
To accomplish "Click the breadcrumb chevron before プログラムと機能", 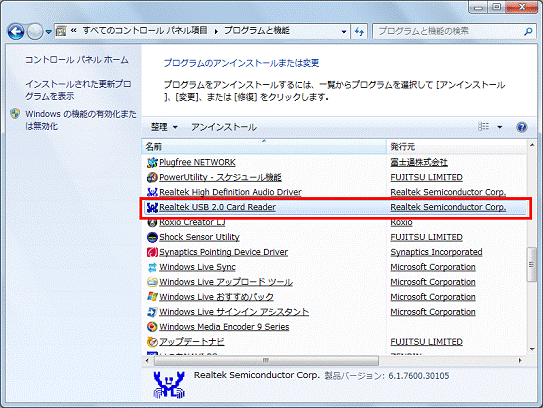I will coord(216,32).
